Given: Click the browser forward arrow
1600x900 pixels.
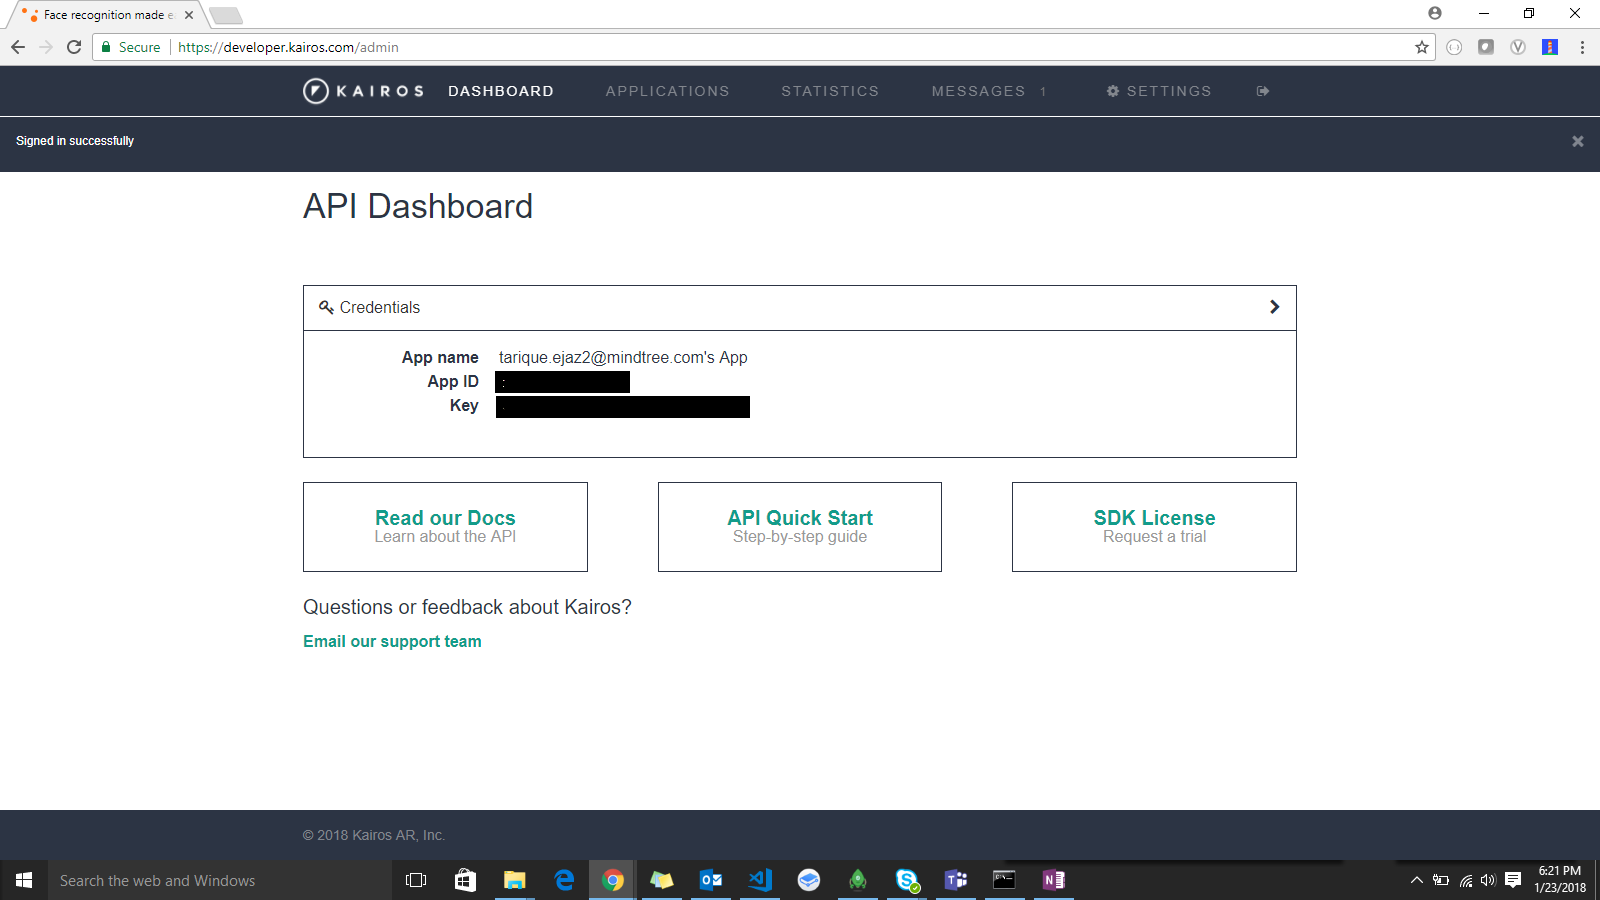Looking at the screenshot, I should pos(46,47).
